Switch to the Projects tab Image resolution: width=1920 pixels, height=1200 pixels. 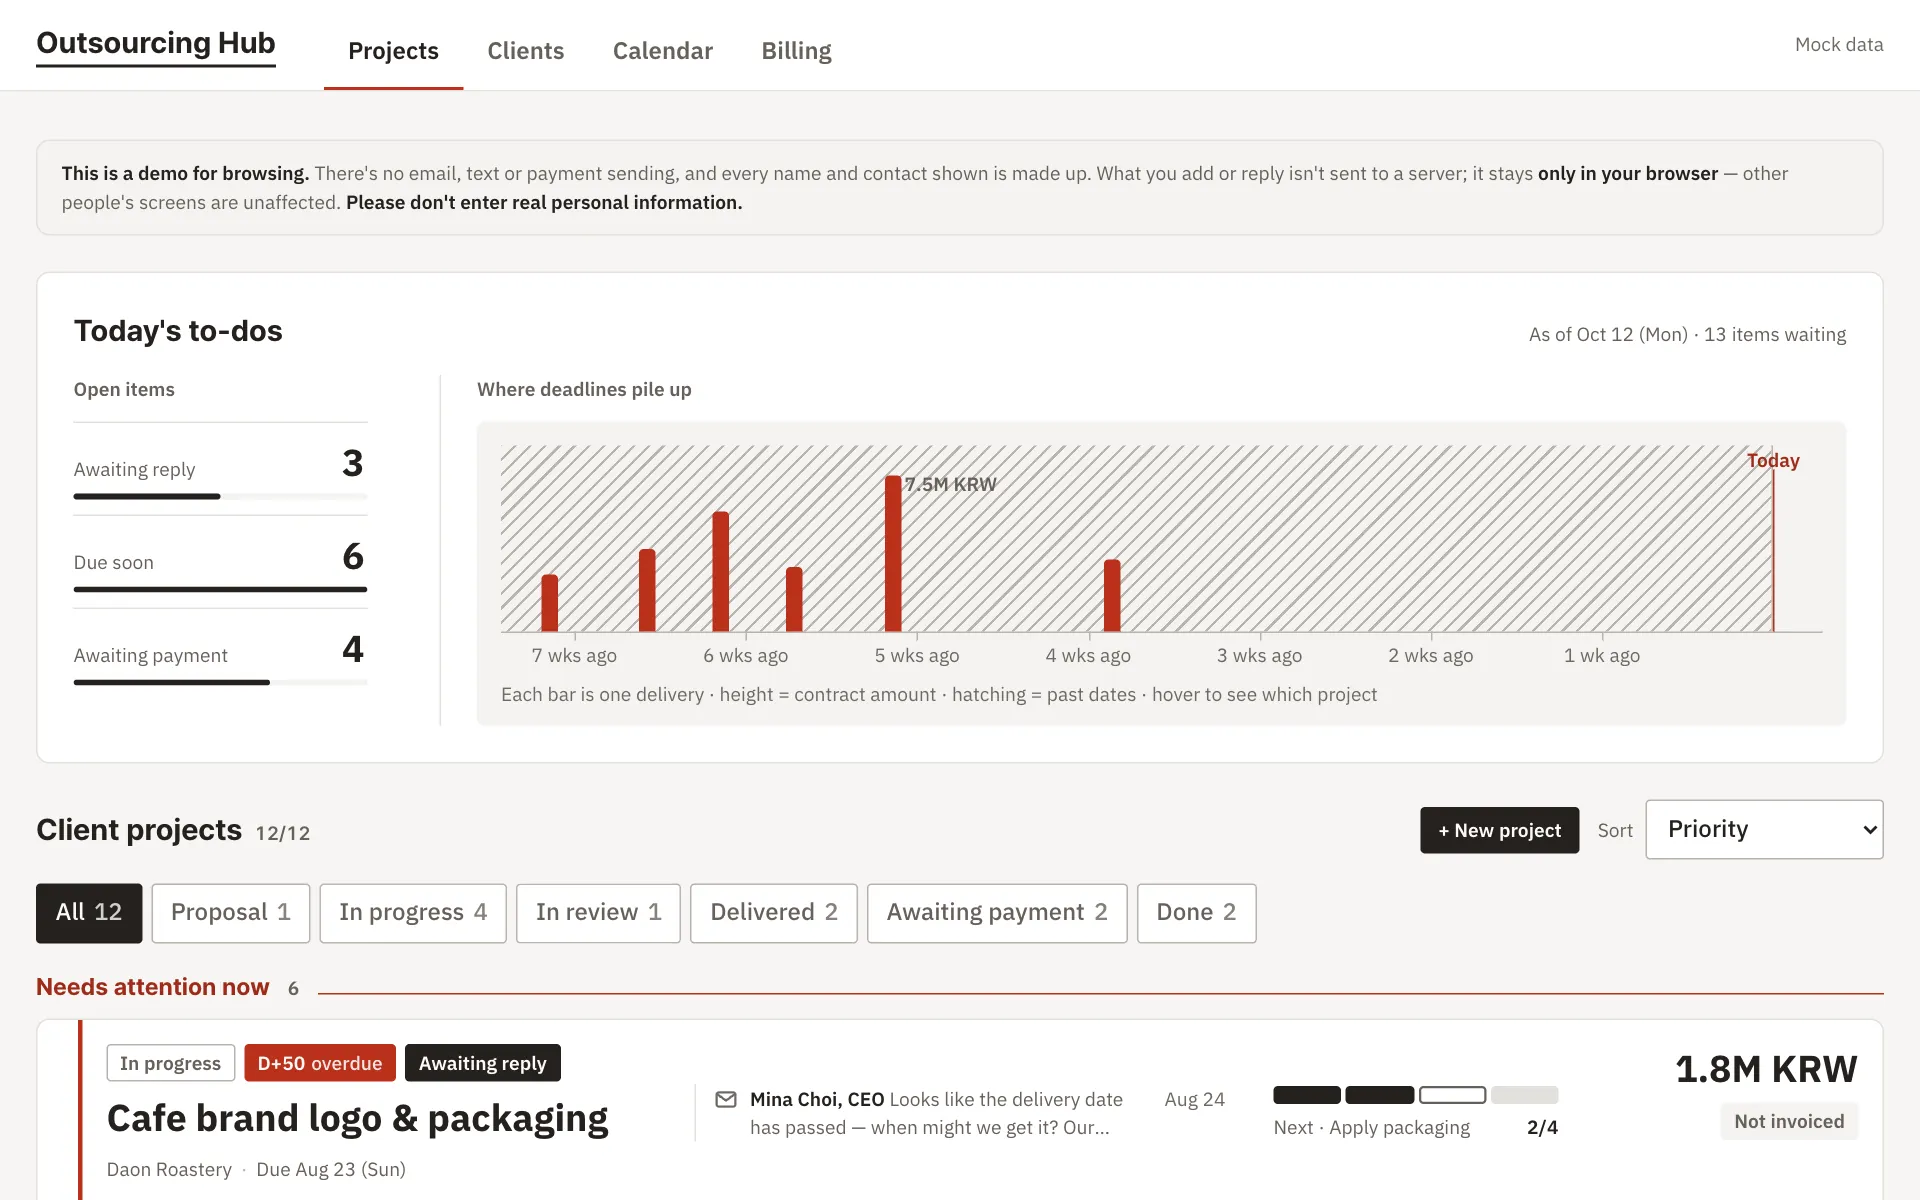393,51
